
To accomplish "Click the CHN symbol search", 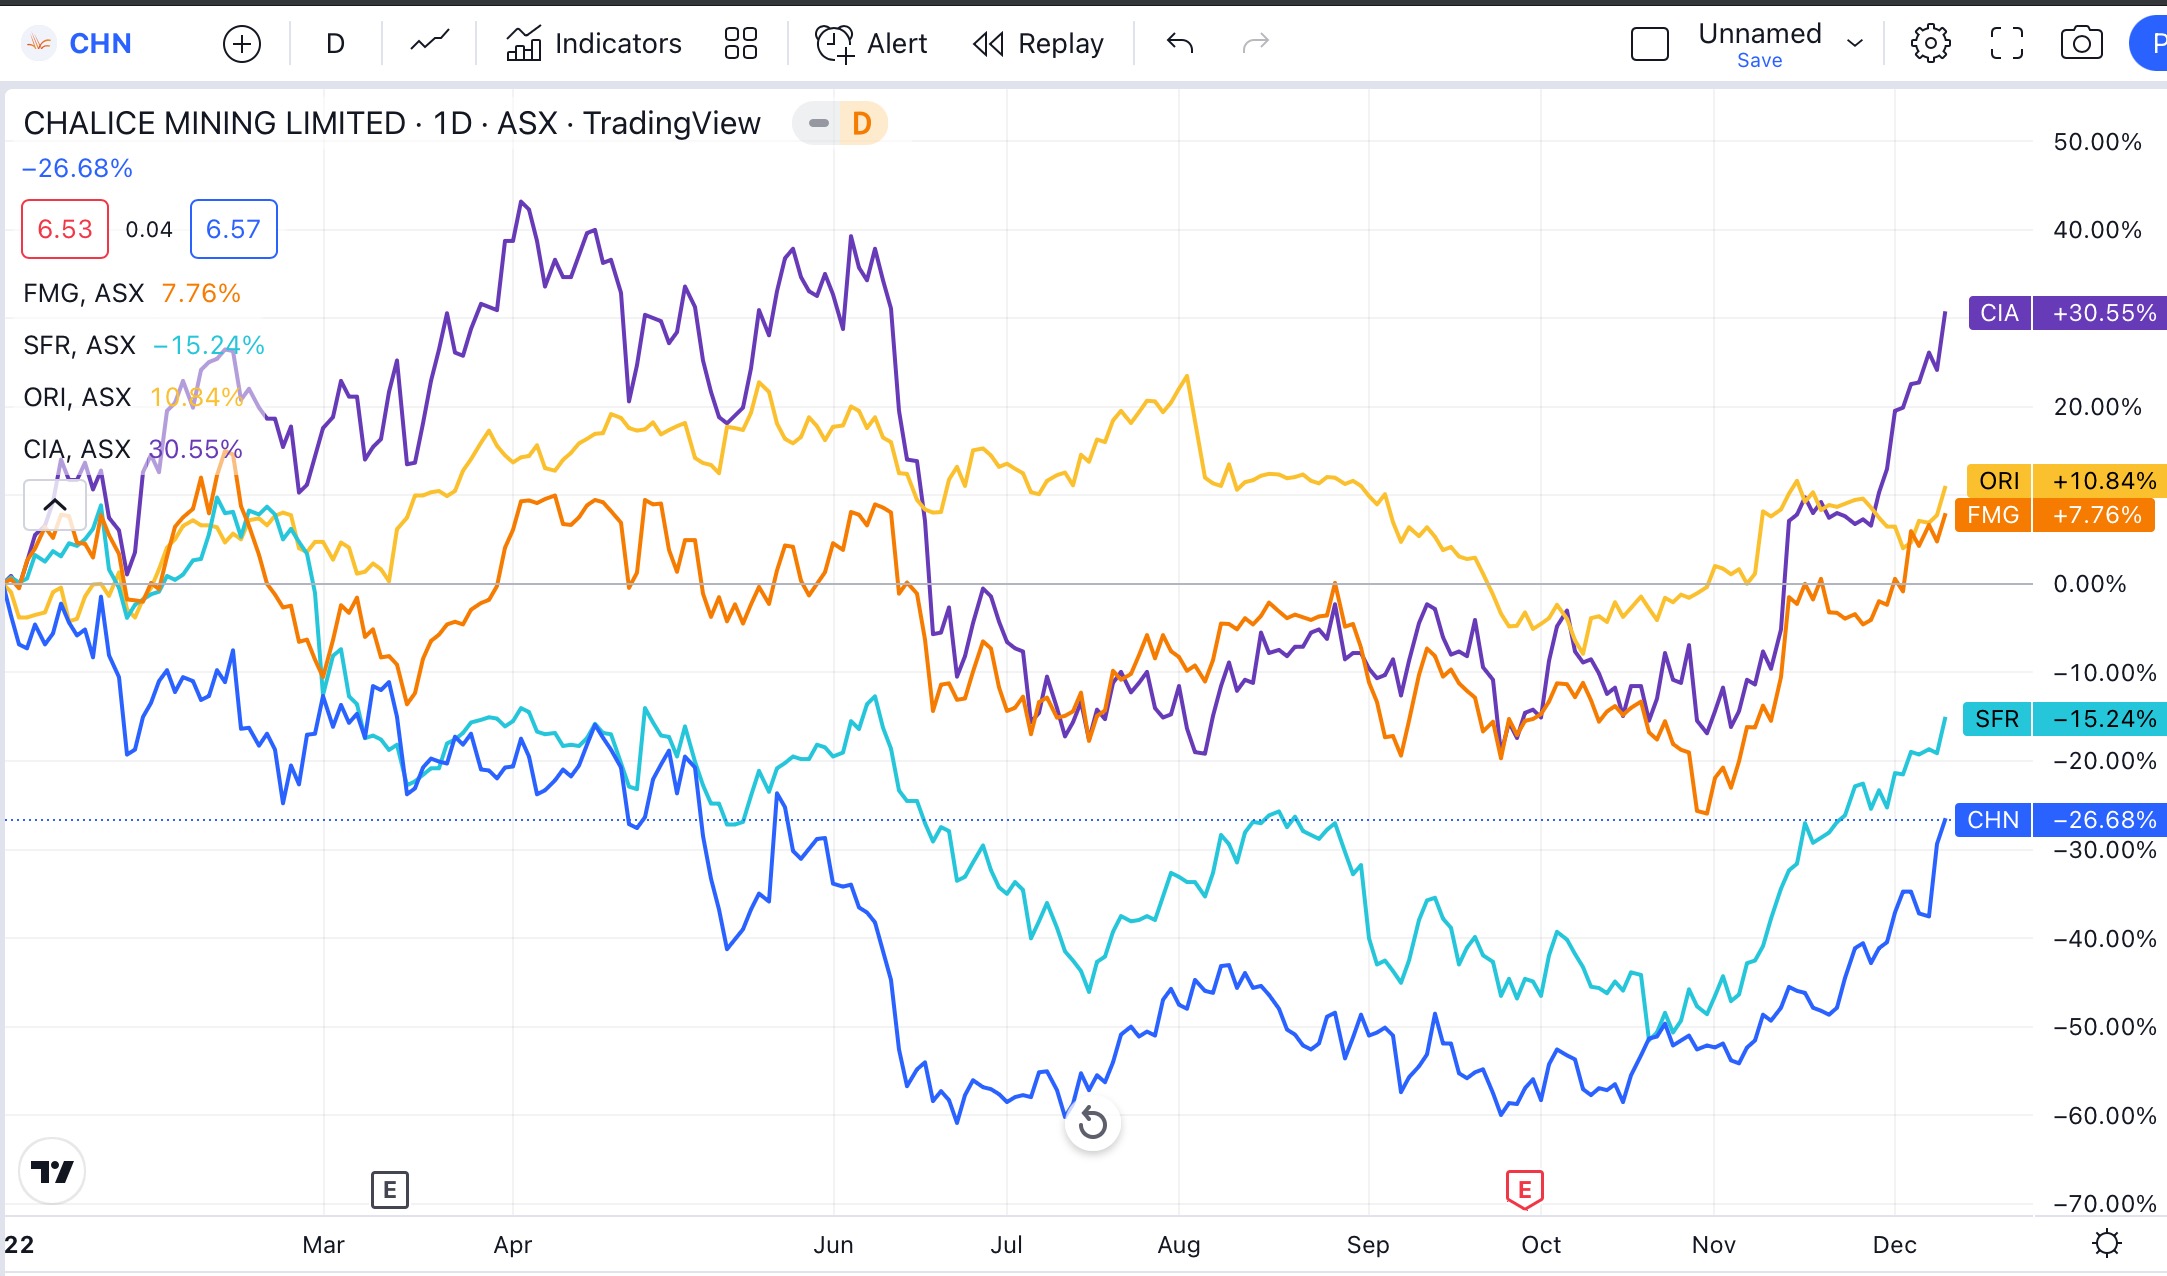I will (x=100, y=44).
